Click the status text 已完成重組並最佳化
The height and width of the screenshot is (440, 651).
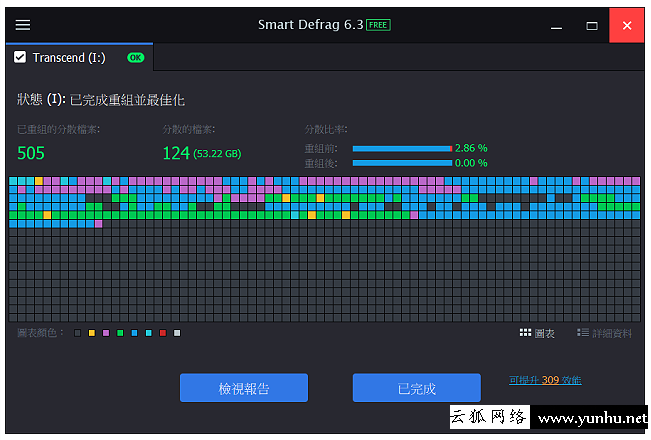pyautogui.click(x=127, y=100)
